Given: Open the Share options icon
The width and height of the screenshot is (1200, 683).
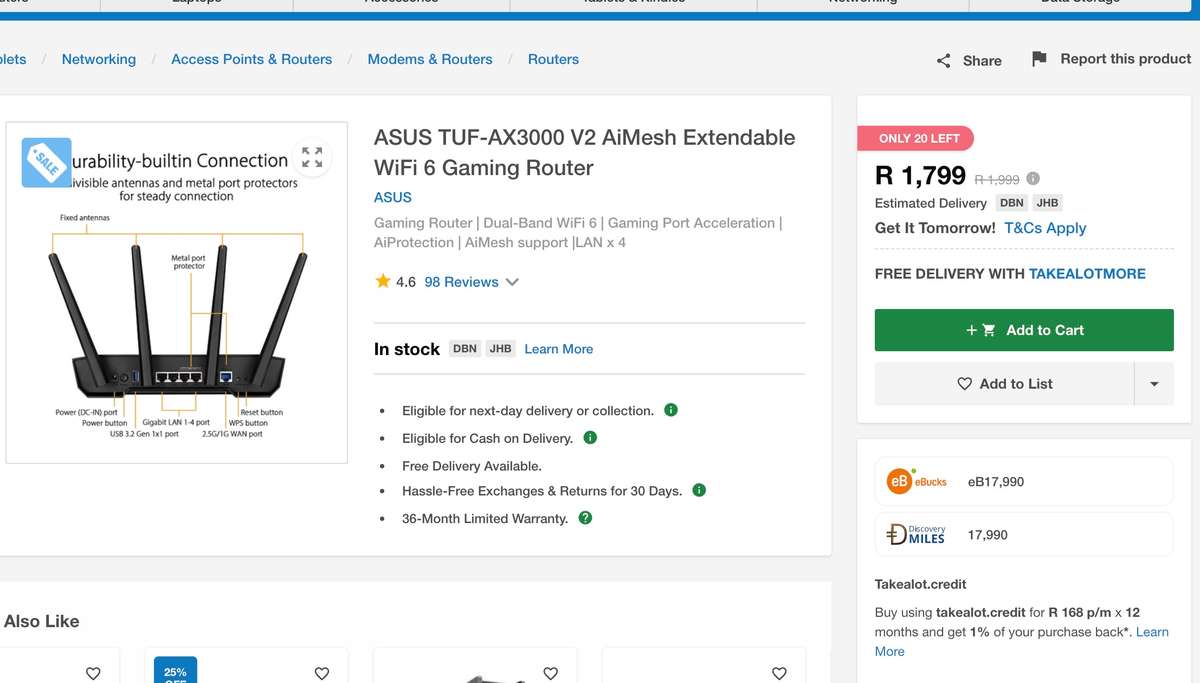Looking at the screenshot, I should 941,60.
